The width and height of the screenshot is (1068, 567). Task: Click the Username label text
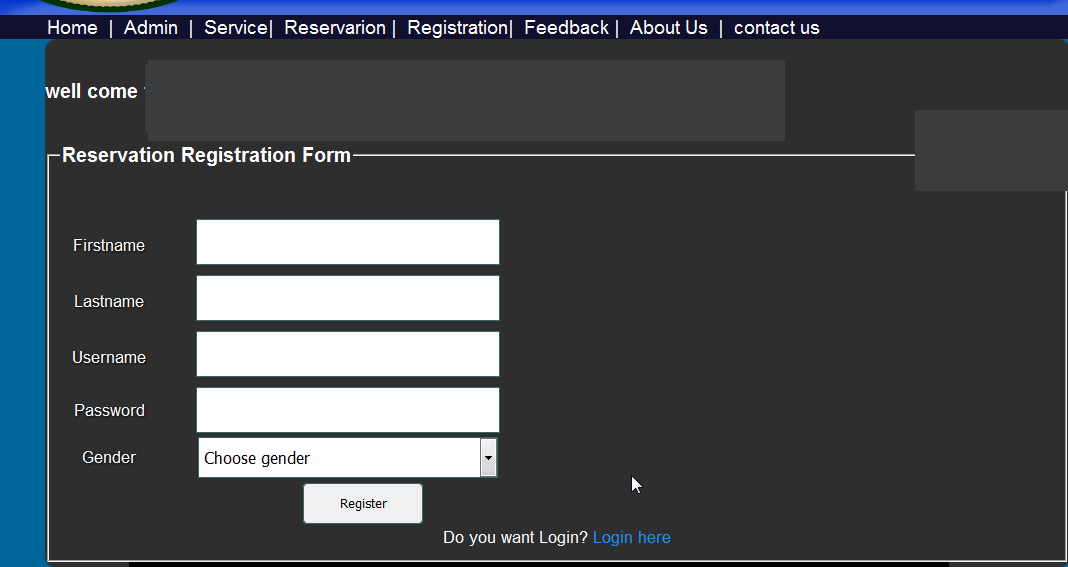point(109,358)
